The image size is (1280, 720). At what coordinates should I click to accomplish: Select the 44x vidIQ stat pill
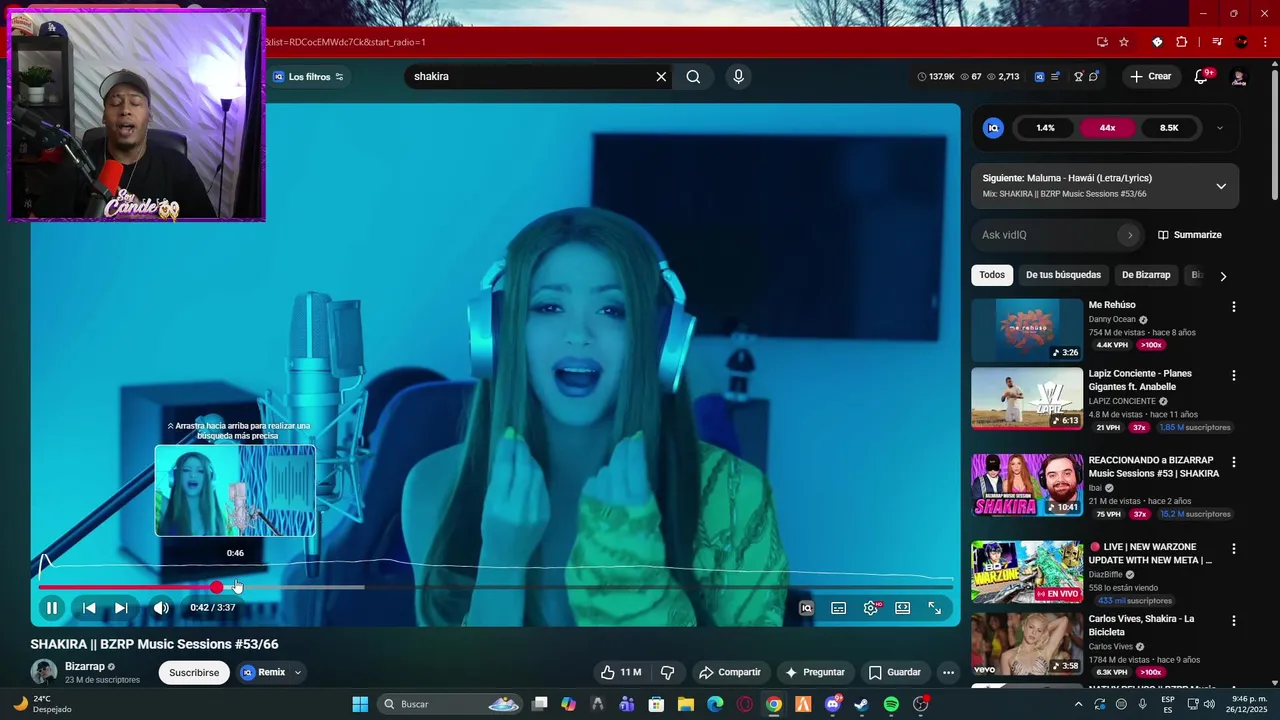point(1107,128)
